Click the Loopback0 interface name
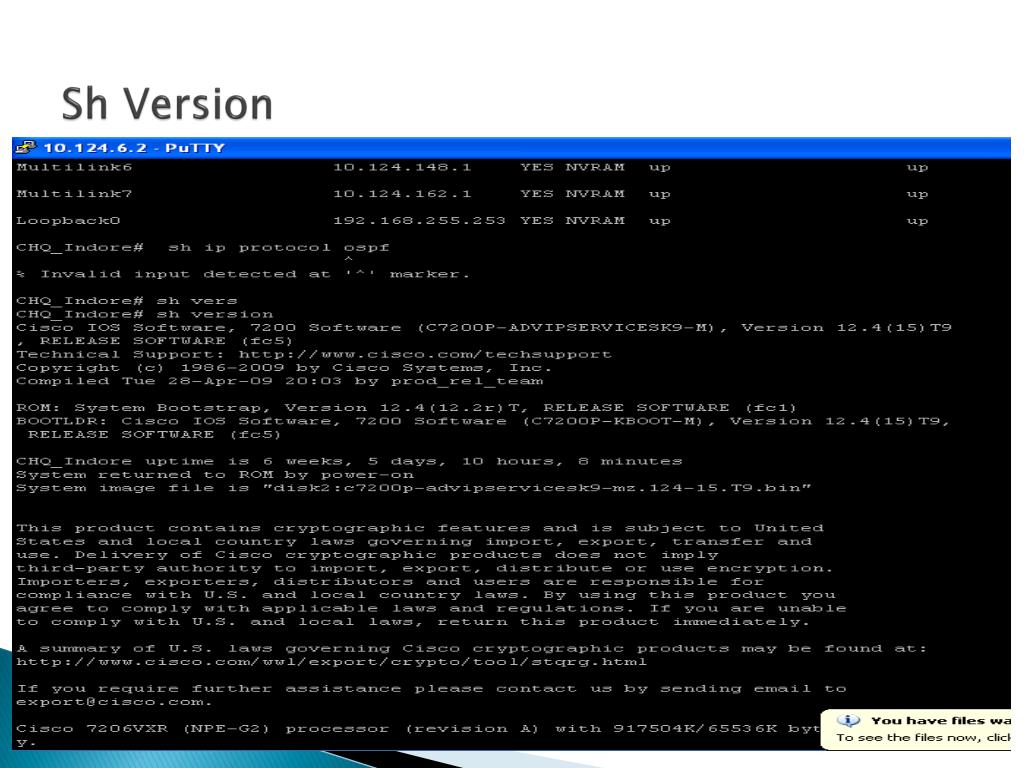This screenshot has width=1024, height=768. pos(69,221)
